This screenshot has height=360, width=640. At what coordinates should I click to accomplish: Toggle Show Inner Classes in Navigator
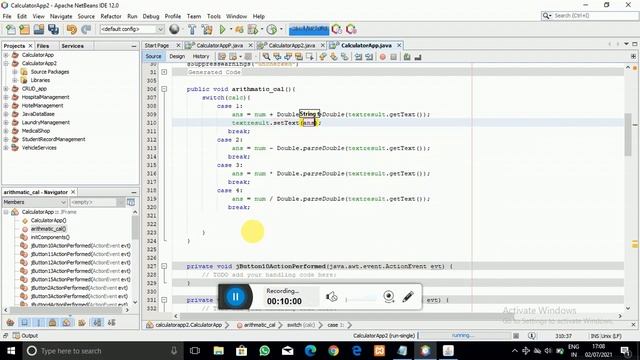pos(67,322)
